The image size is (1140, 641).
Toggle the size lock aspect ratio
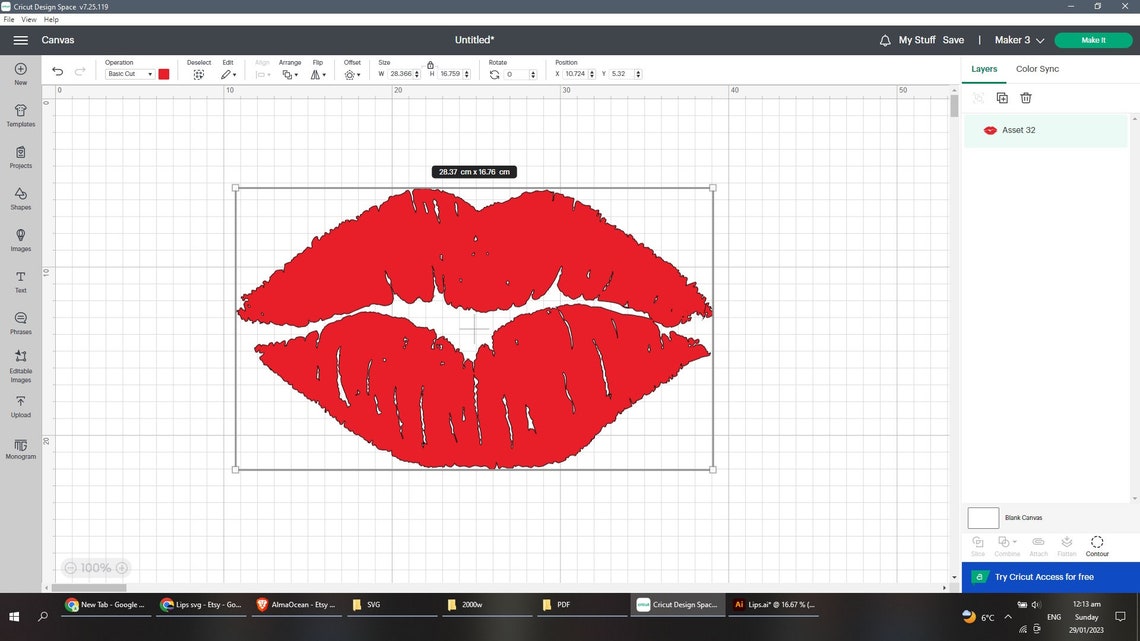(x=430, y=65)
